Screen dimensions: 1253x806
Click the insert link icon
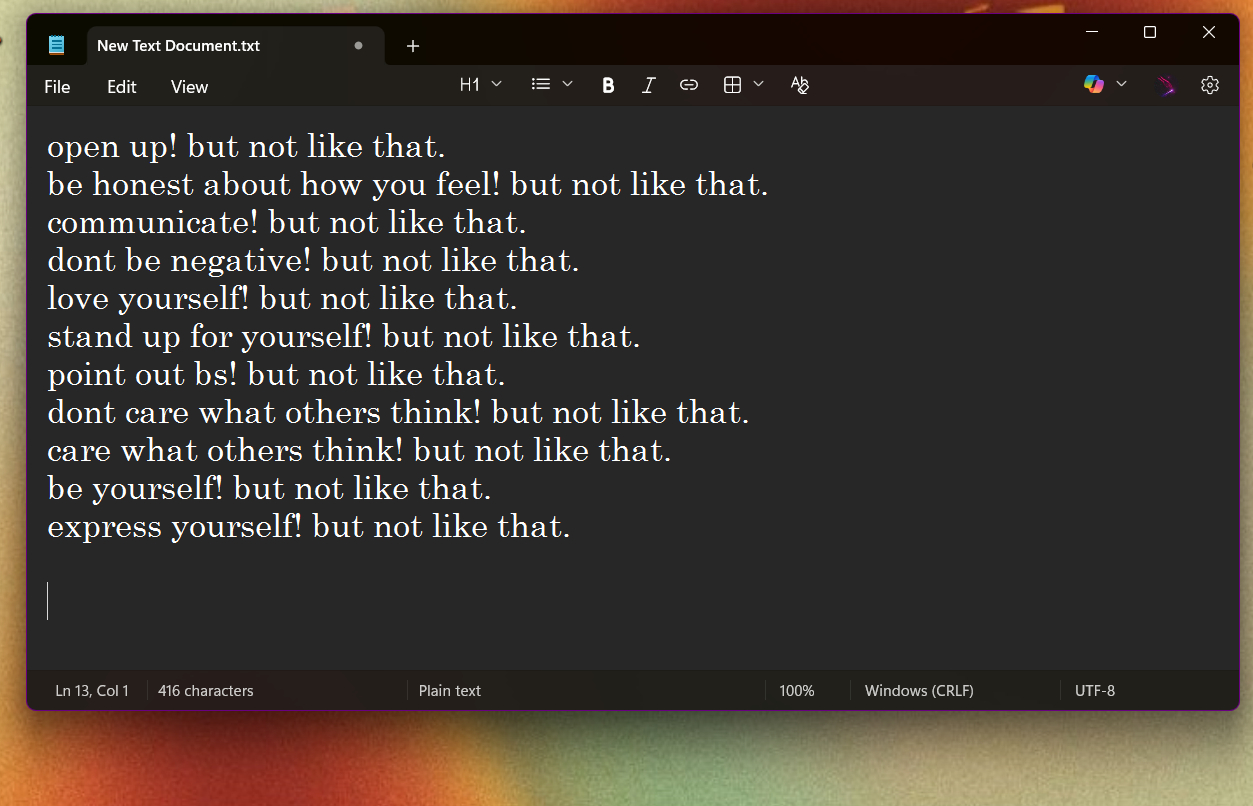[689, 86]
